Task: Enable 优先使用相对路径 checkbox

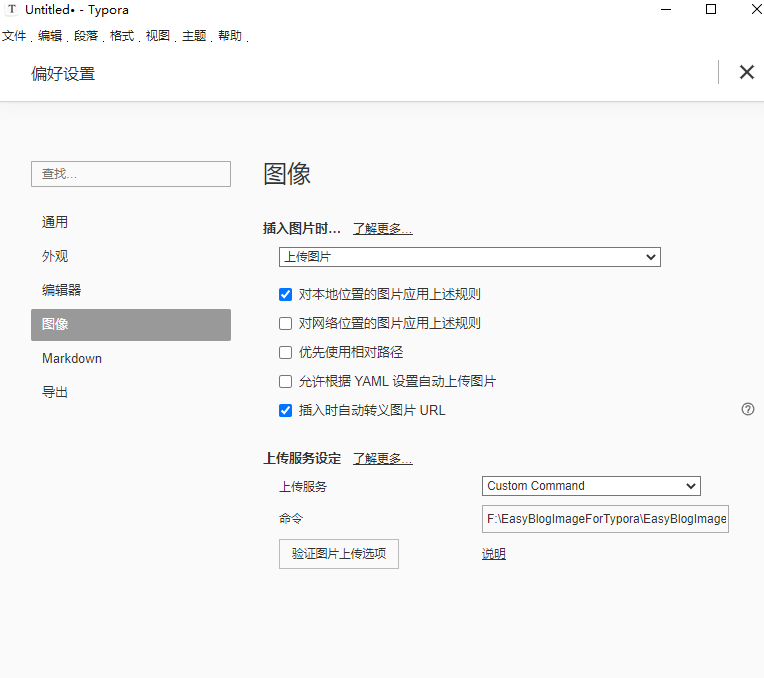Action: [x=286, y=352]
